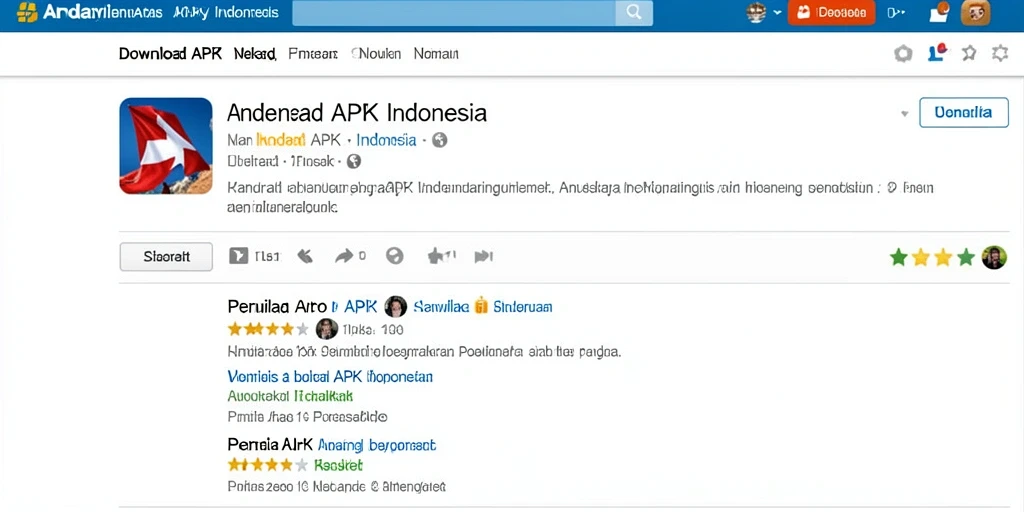Click the reply arrow icon
This screenshot has width=1024, height=512.
[305, 256]
